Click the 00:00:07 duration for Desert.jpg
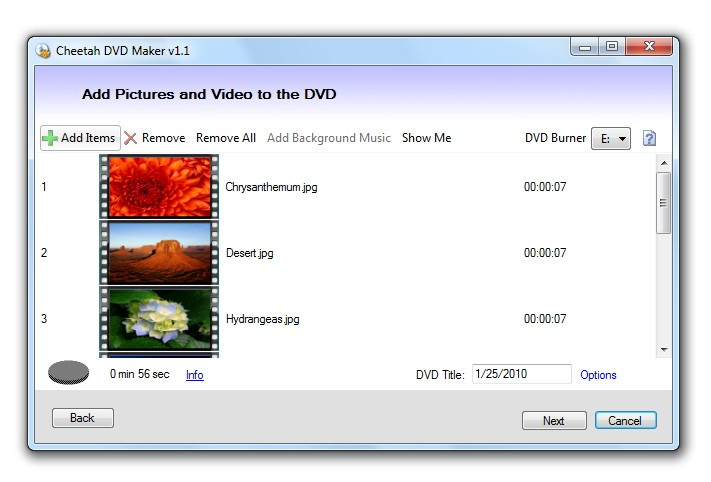 click(x=545, y=253)
